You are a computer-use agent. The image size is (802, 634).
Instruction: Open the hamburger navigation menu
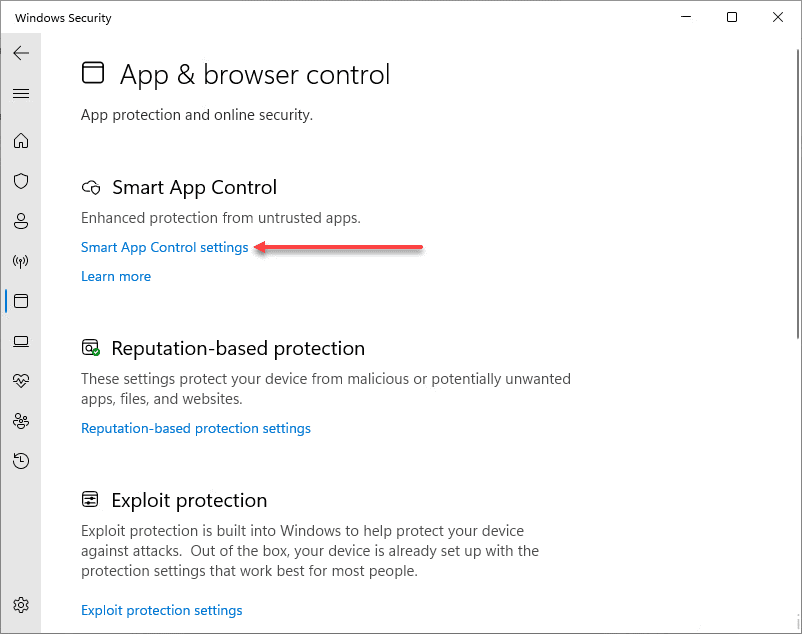click(21, 94)
